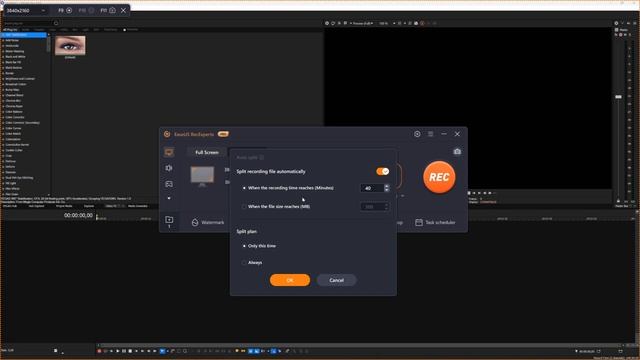Select Chroma Keyer effect in list
The height and width of the screenshot is (360, 640).
tap(14, 106)
